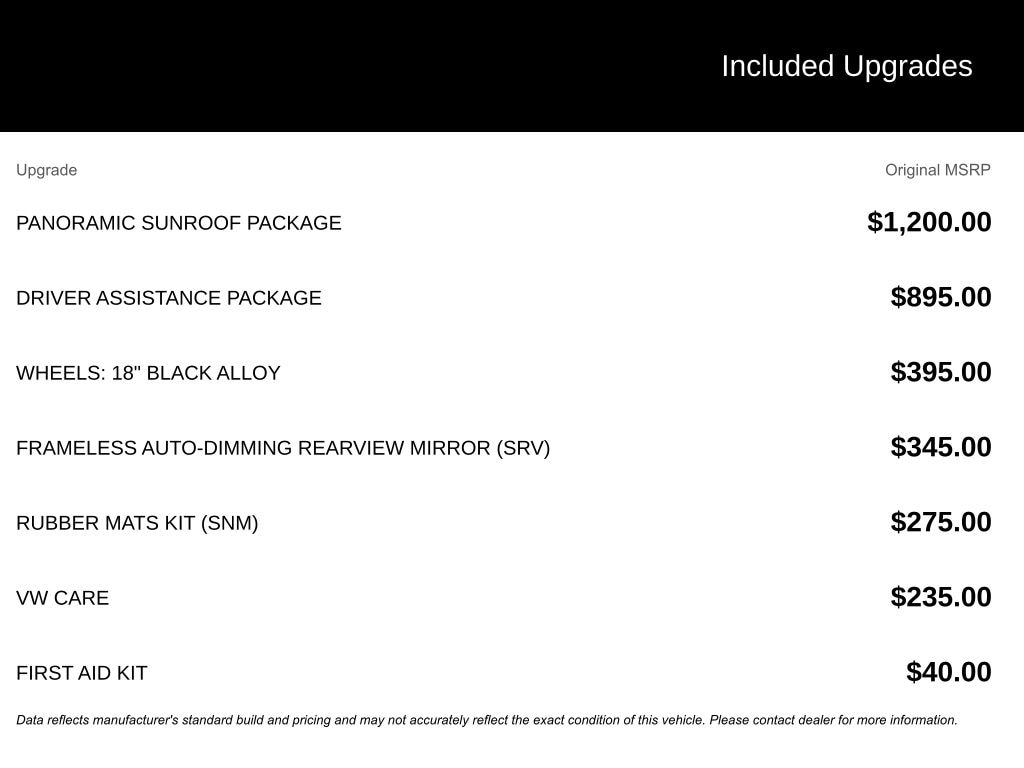
Task: Select the Wheels: 18" Black Alloy entry
Action: (x=148, y=373)
